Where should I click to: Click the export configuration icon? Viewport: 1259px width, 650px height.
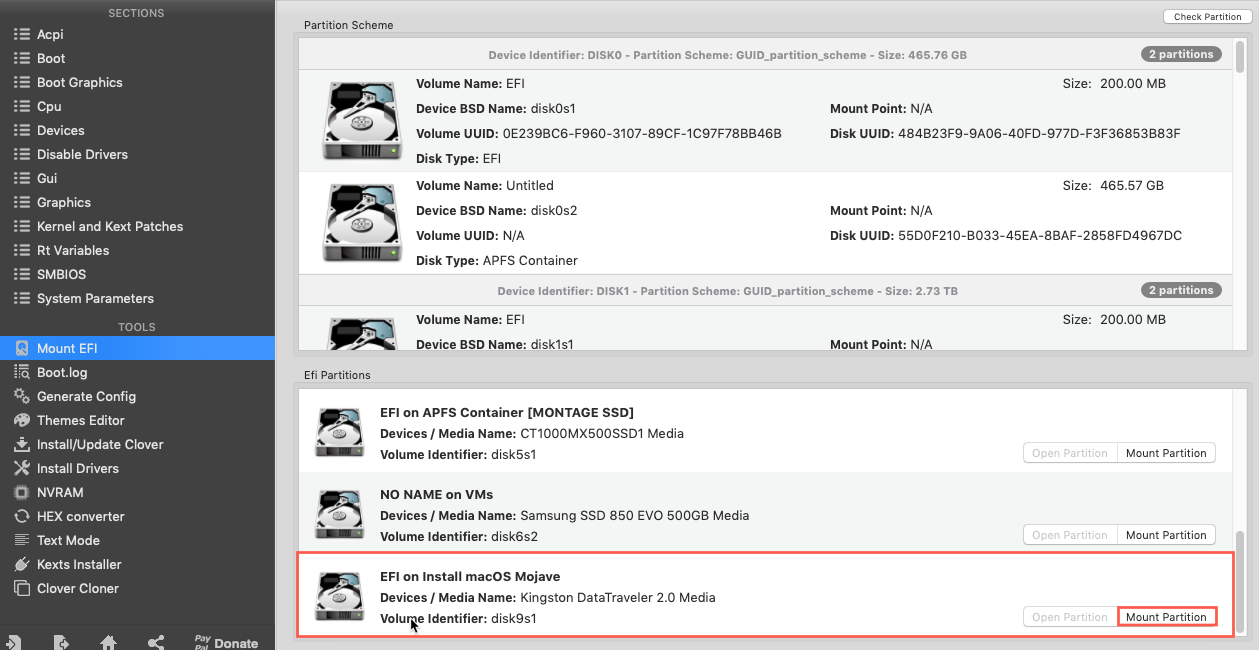click(x=62, y=642)
